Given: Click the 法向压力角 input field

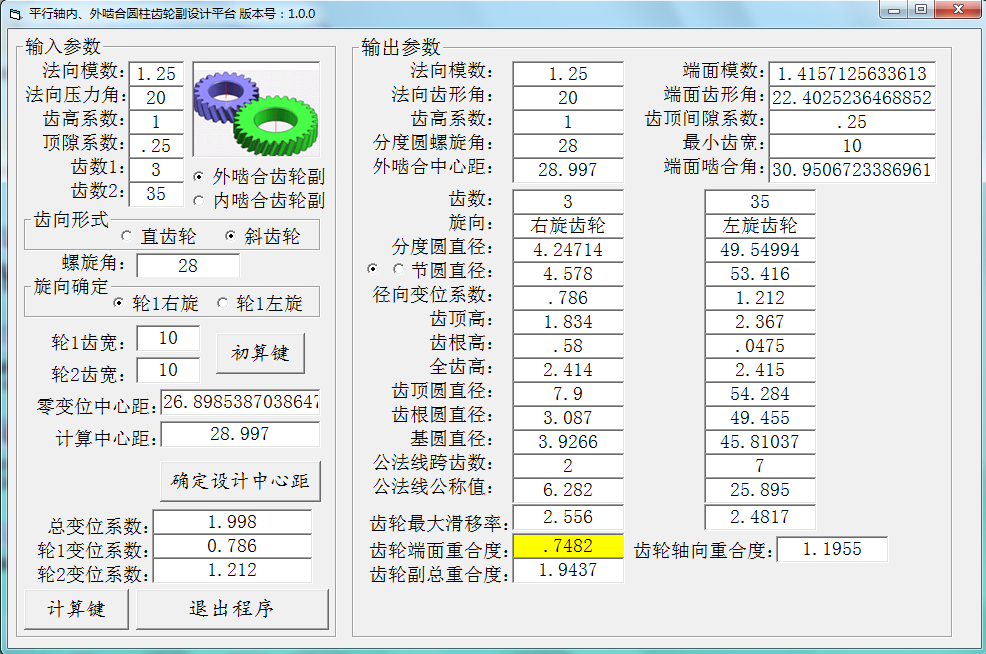Looking at the screenshot, I should coord(156,97).
